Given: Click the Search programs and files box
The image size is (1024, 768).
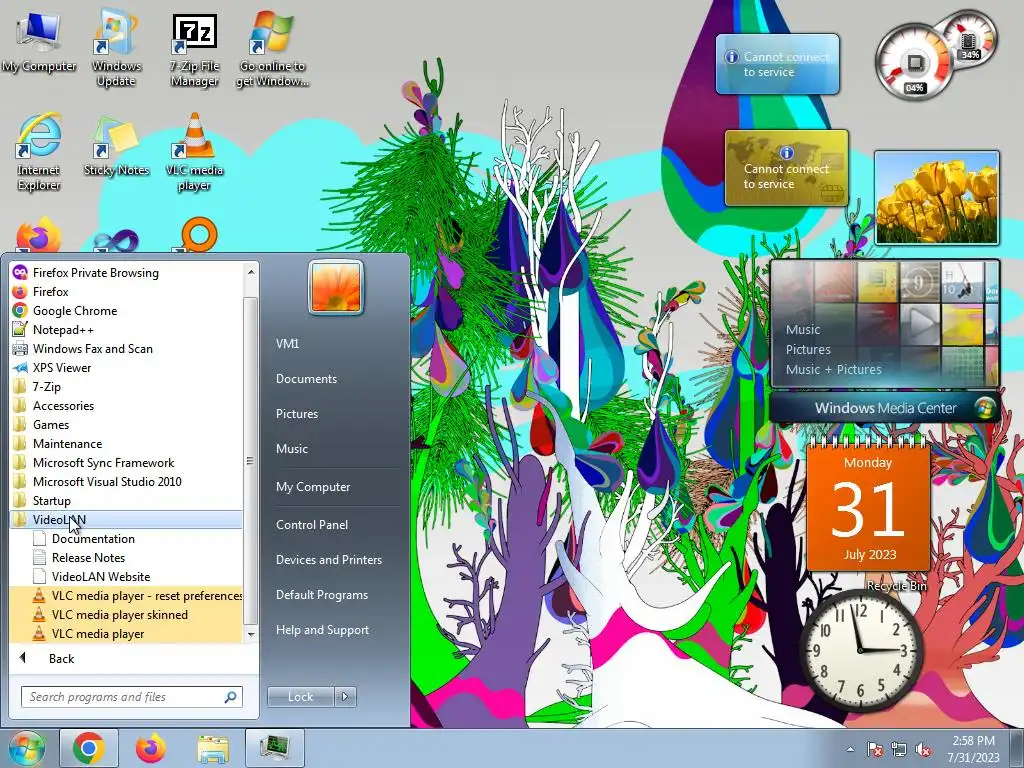Looking at the screenshot, I should (x=131, y=697).
